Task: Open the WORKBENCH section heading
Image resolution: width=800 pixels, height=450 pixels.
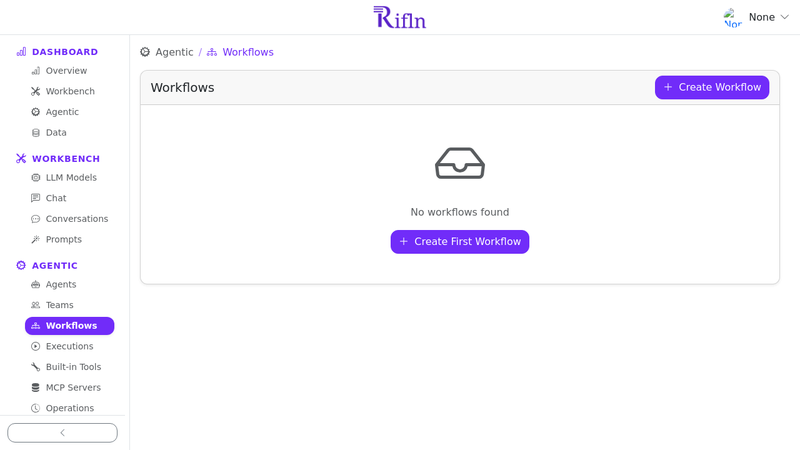Action: pyautogui.click(x=66, y=159)
